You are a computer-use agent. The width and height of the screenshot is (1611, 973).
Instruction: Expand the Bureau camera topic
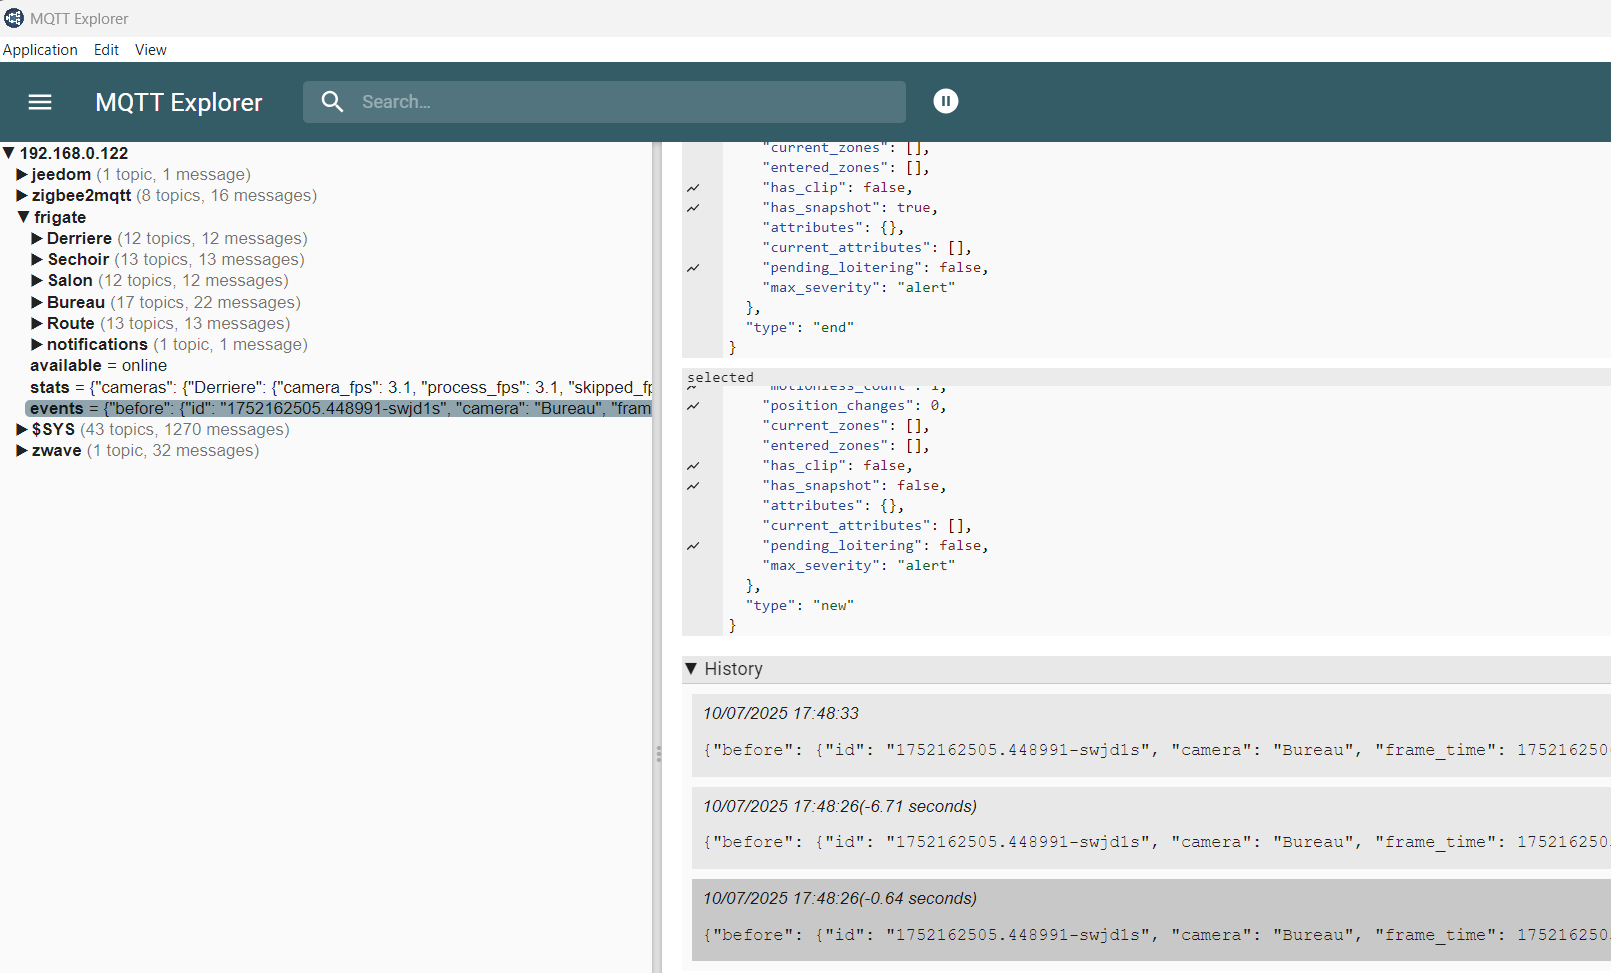click(37, 302)
